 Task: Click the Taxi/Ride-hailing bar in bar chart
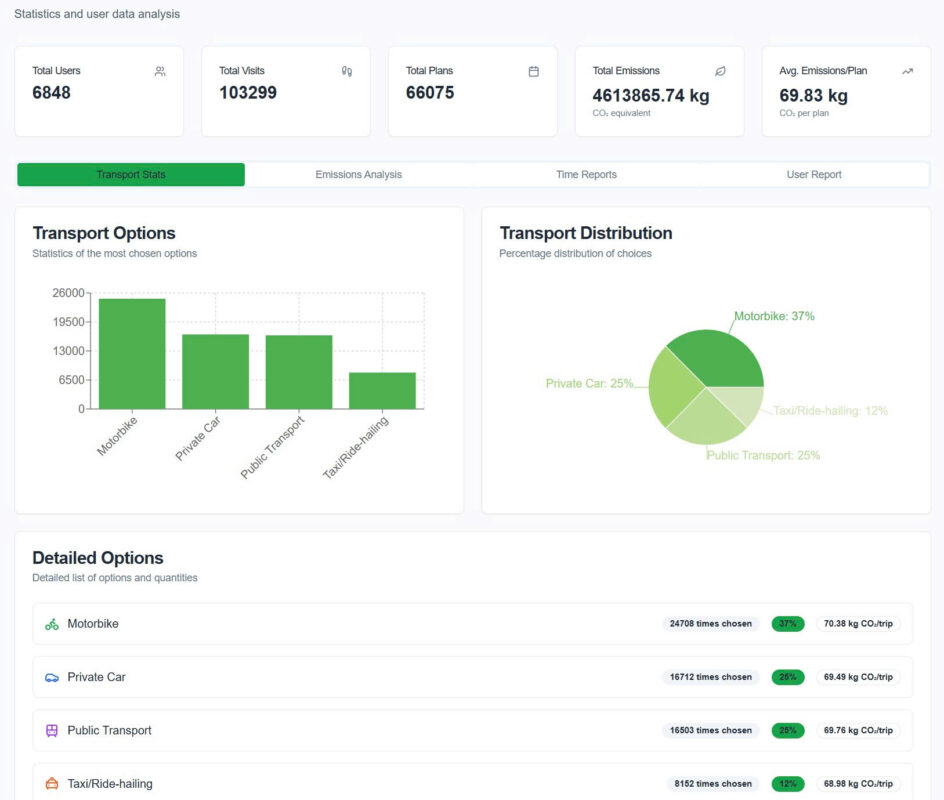click(x=382, y=390)
